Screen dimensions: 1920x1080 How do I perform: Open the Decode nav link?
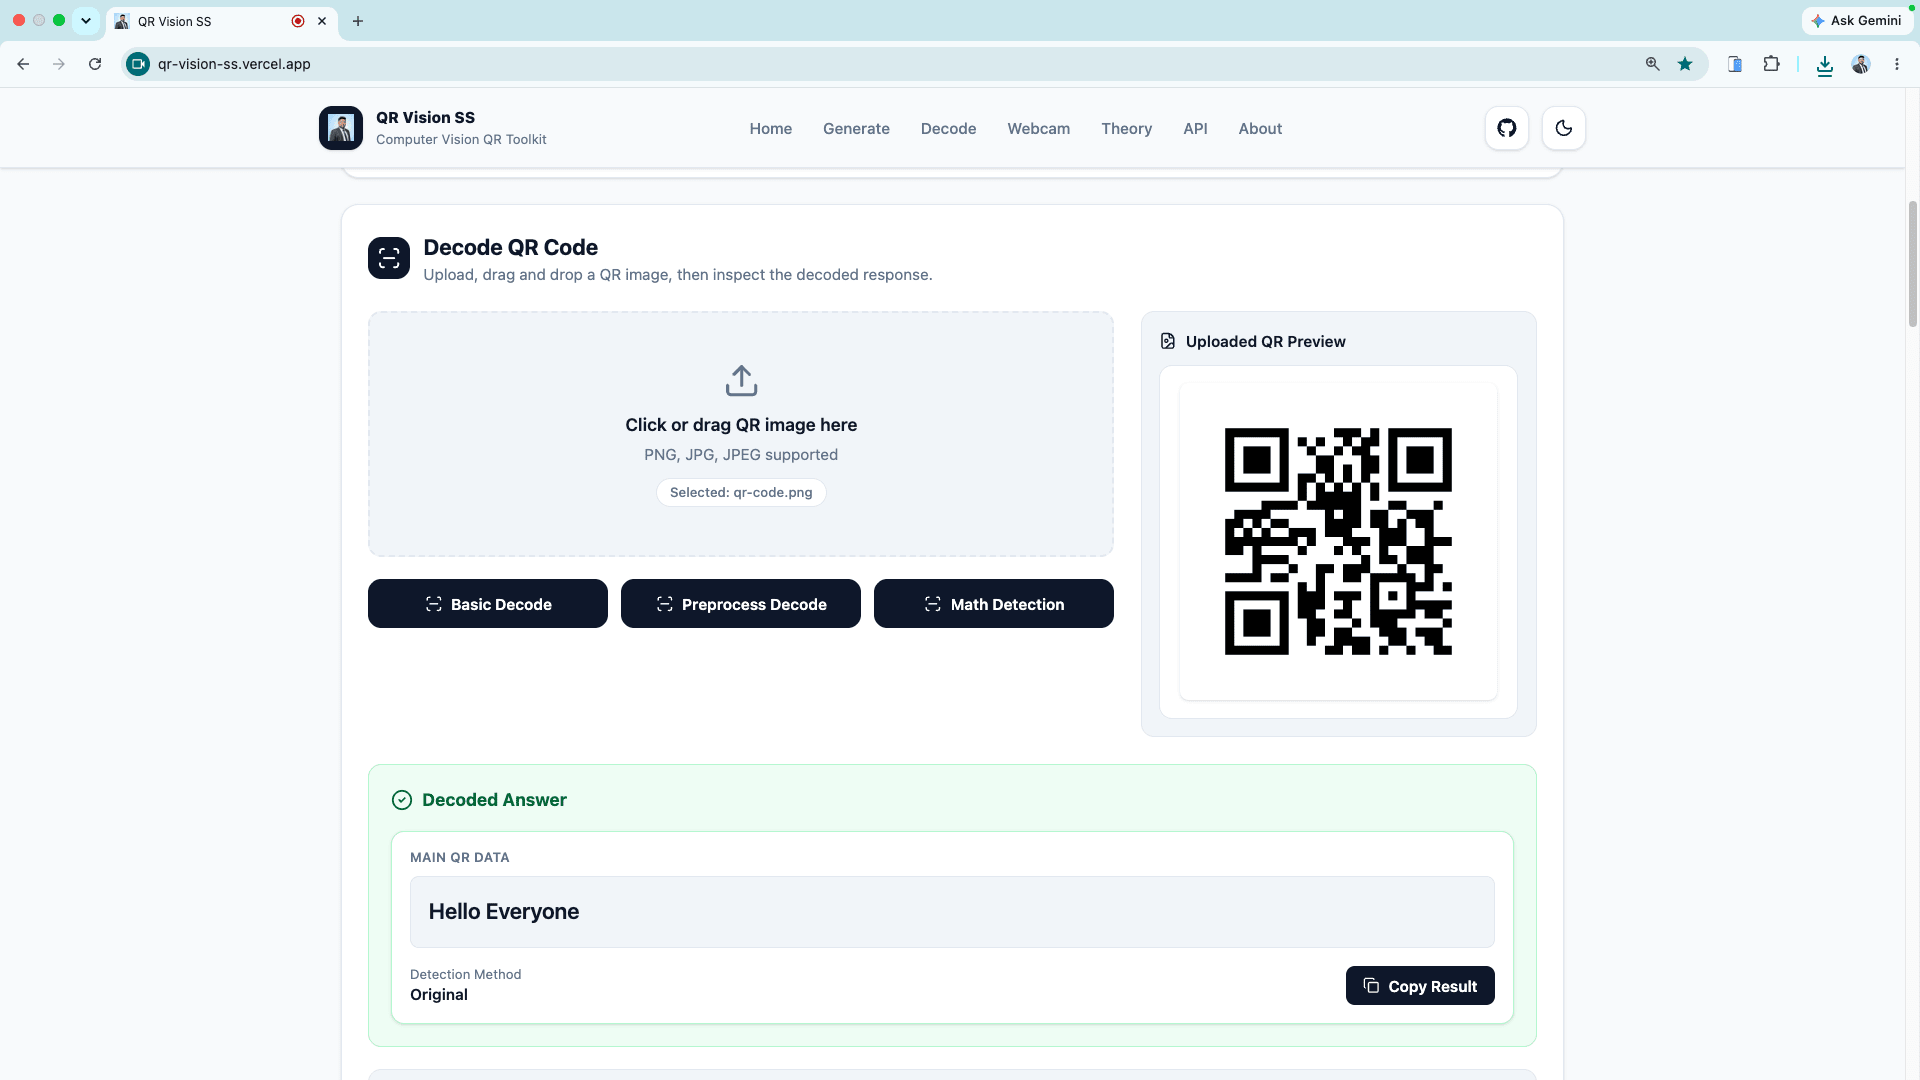(948, 129)
